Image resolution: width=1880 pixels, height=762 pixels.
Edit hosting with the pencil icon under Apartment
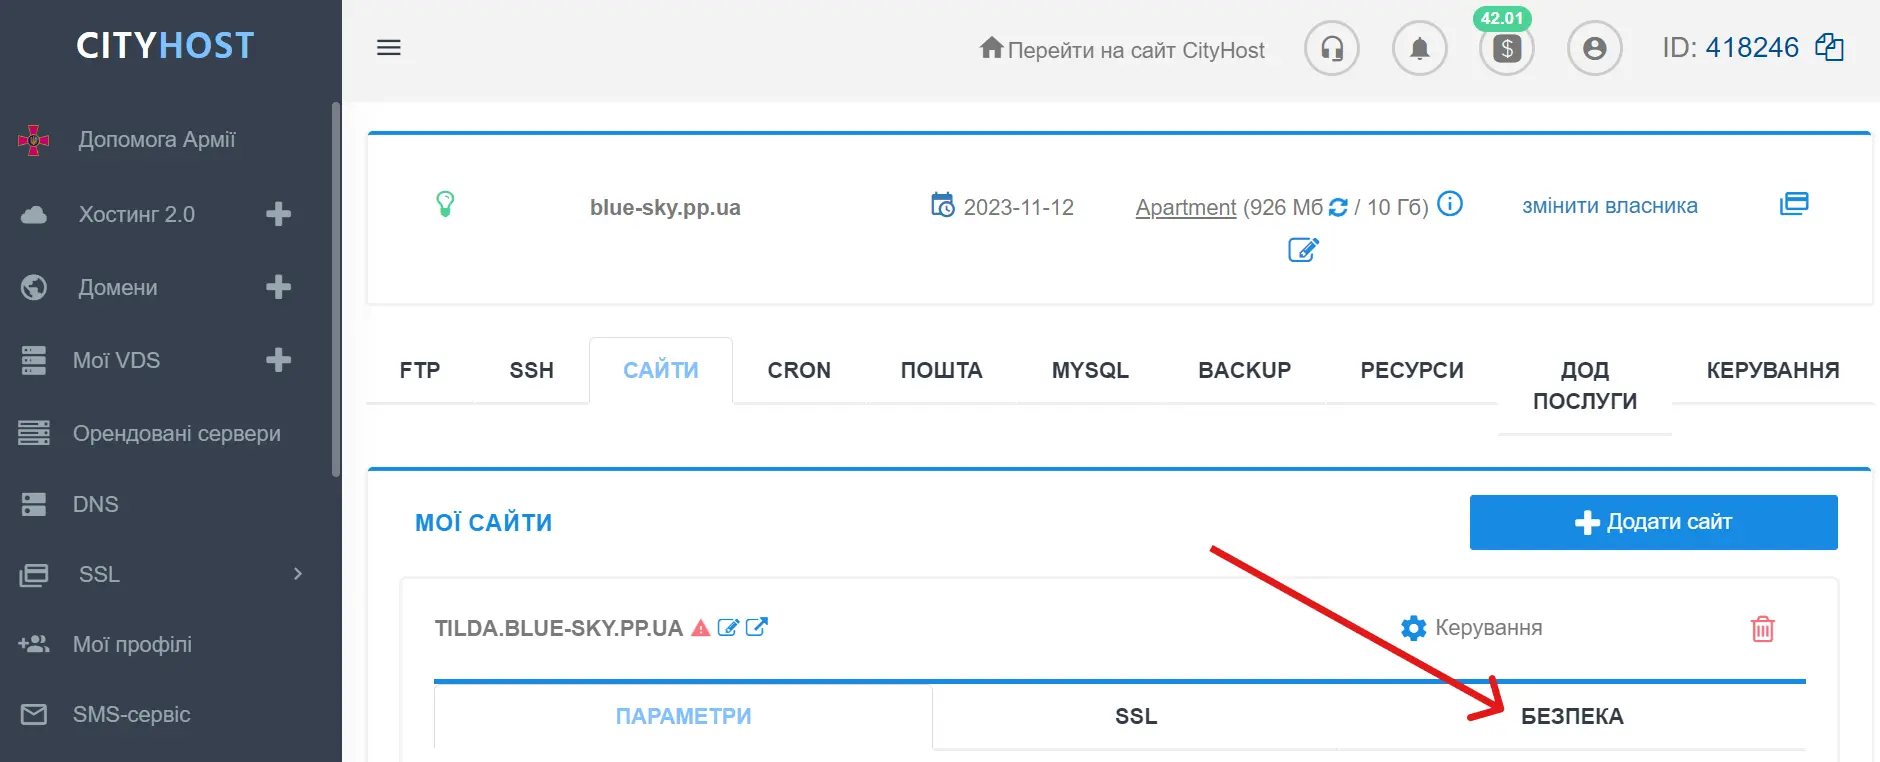pyautogui.click(x=1303, y=249)
